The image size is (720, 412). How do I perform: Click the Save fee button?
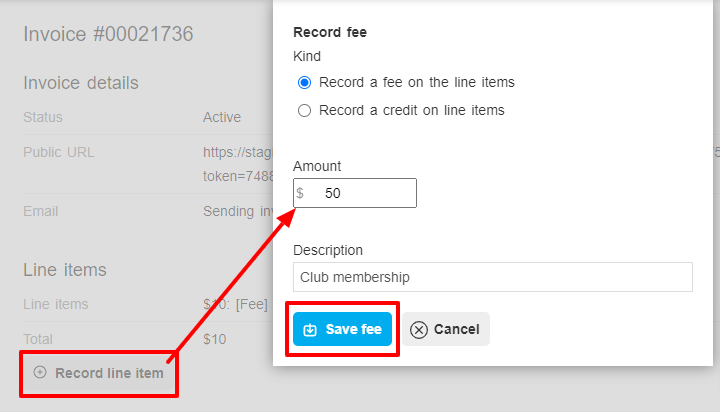[343, 329]
